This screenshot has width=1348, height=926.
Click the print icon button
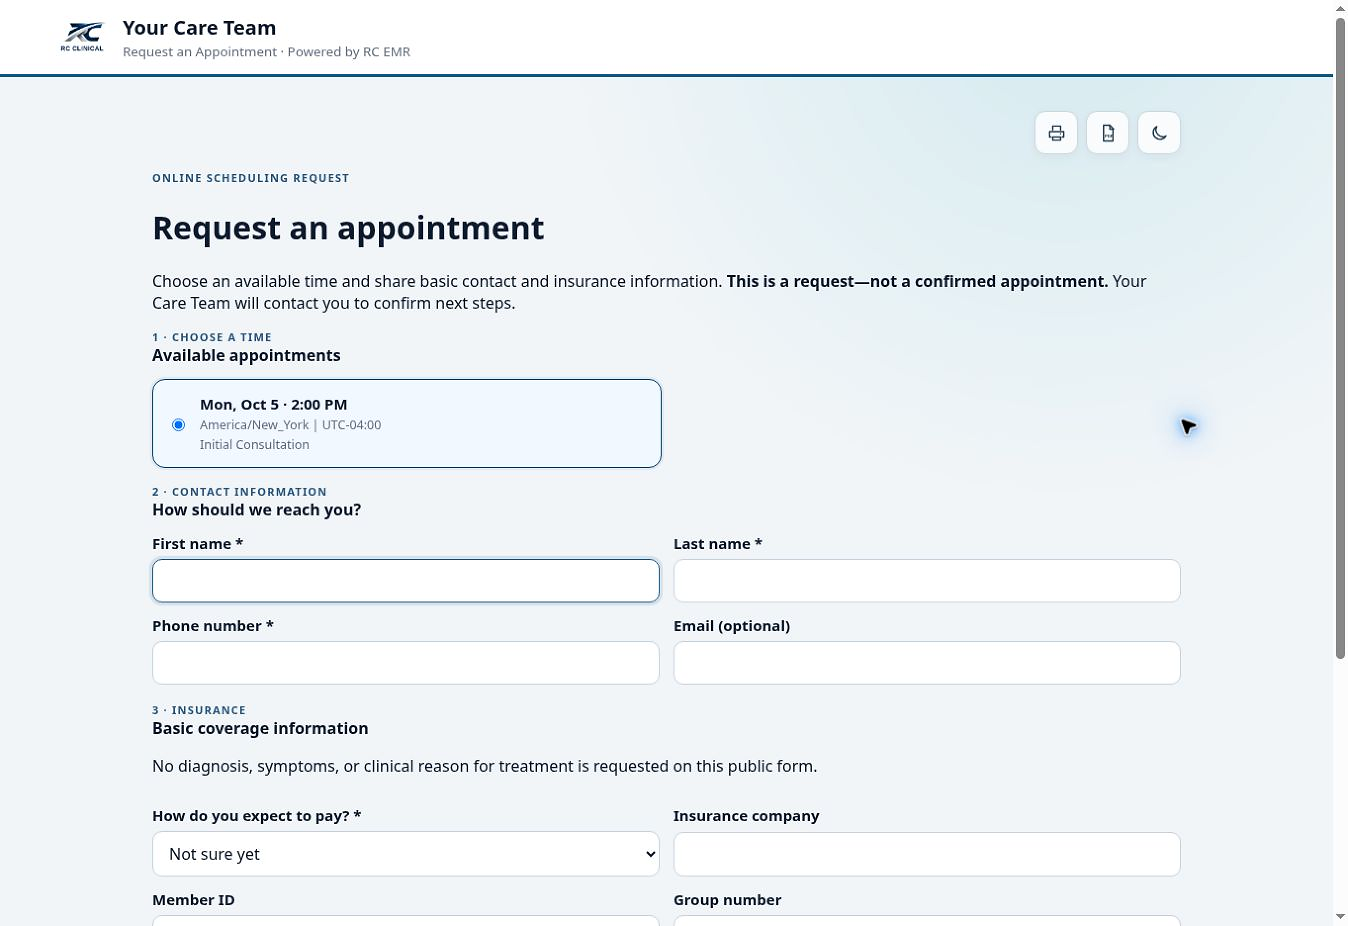pyautogui.click(x=1056, y=133)
